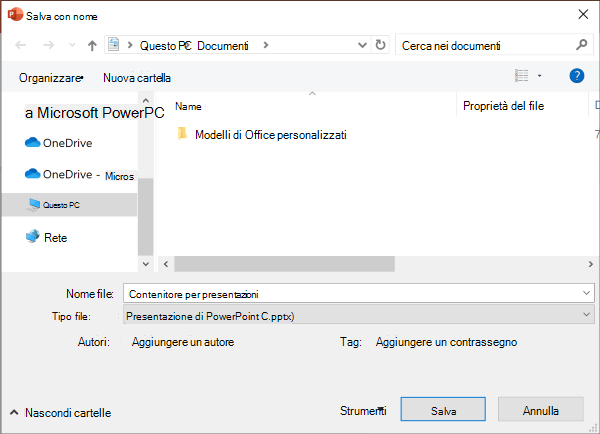This screenshot has height=434, width=600.
Task: Refresh the folder view
Action: [x=380, y=45]
